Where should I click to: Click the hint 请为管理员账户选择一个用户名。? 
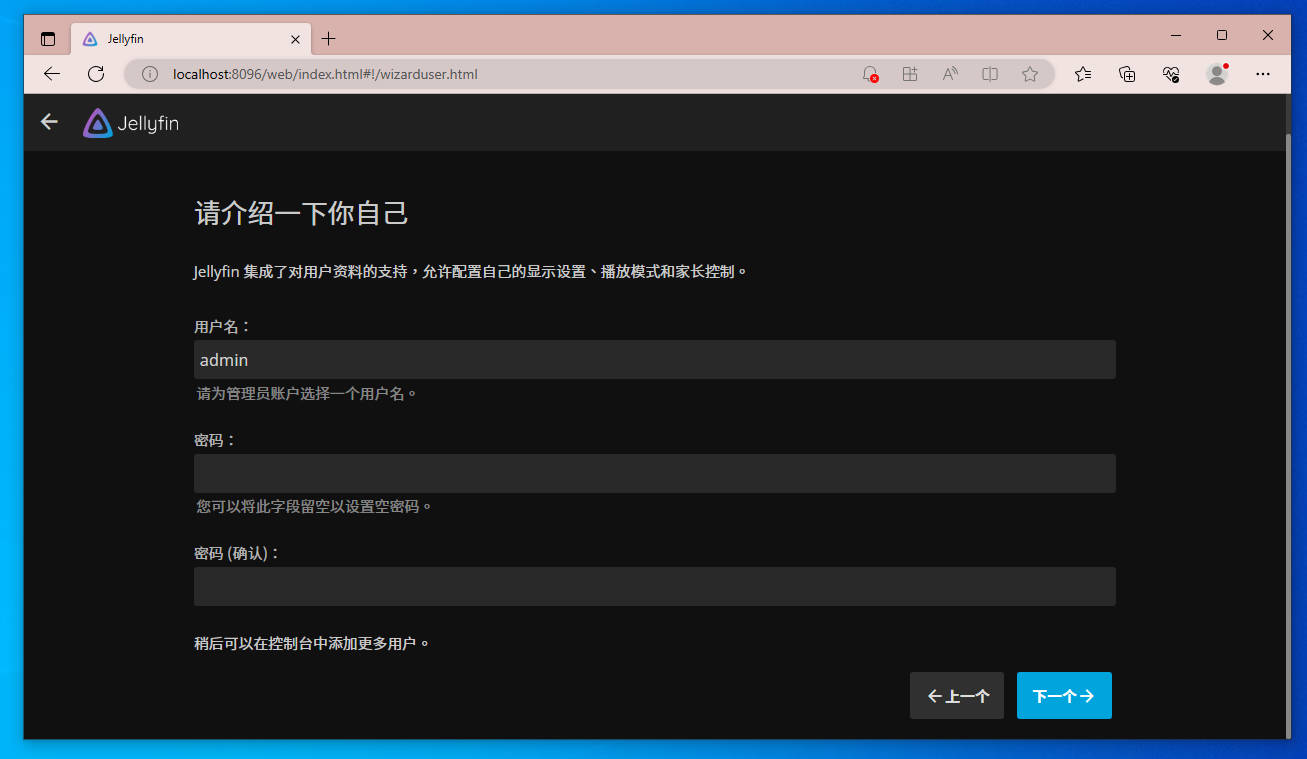pos(307,393)
